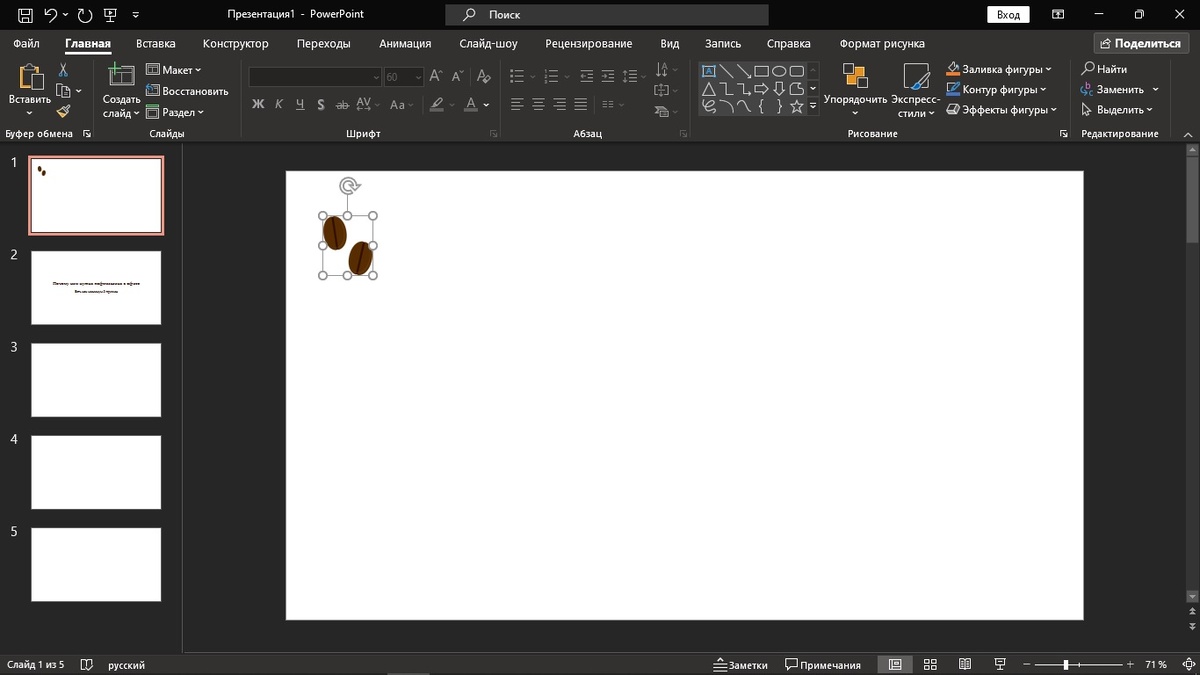Open Slide Sorter view icon
This screenshot has width=1200, height=675.
930,665
